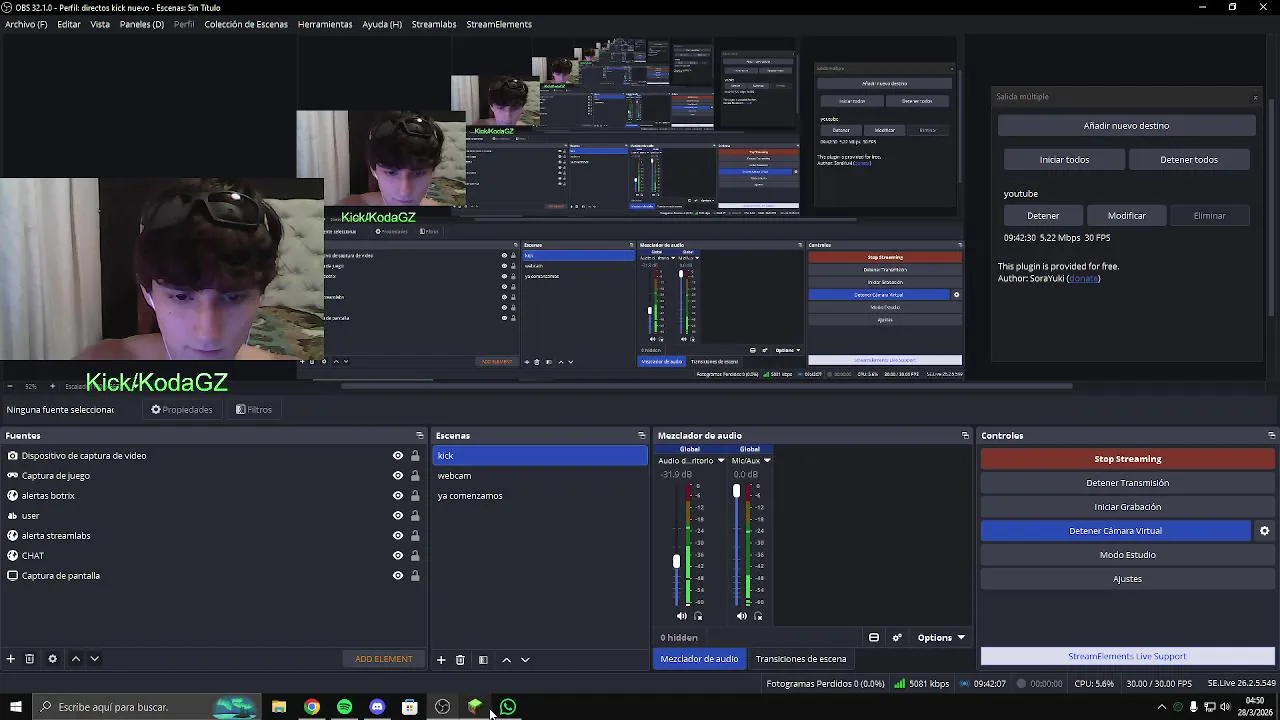Viewport: 1280px width, 720px height.
Task: Undock the Escenas panel icon
Action: tap(642, 436)
